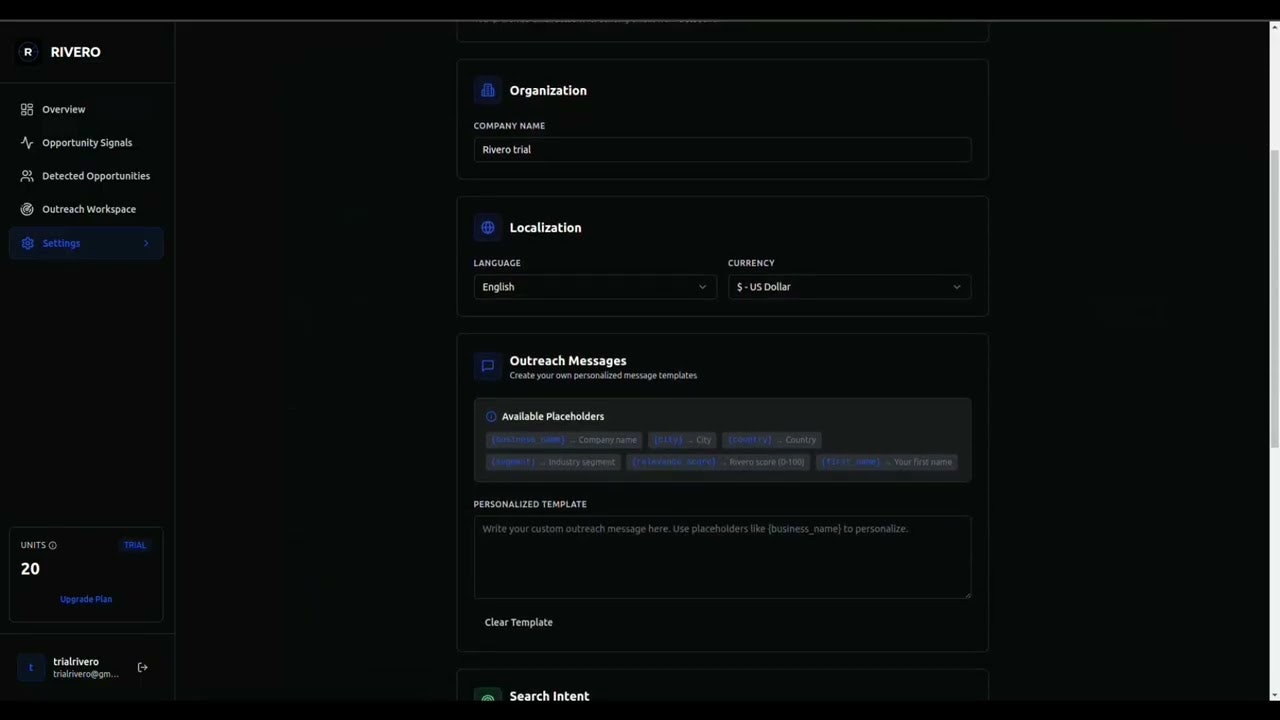Click the Outreach Messages chat icon
Viewport: 1280px width, 720px height.
pyautogui.click(x=488, y=366)
